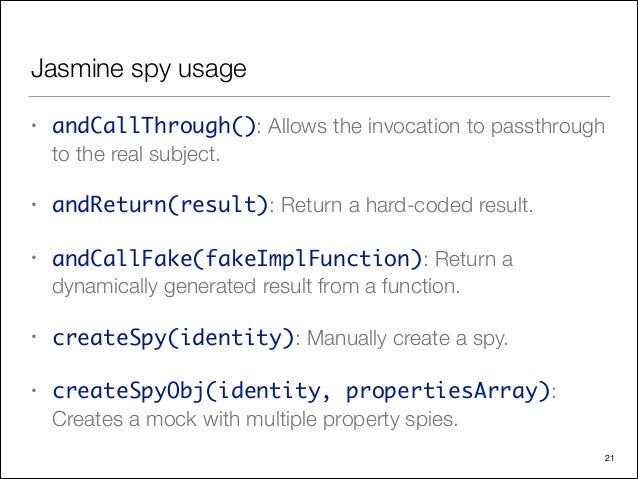Screen dimensions: 638x479
Task: Click the horizontal rule below the title
Action: (319, 96)
